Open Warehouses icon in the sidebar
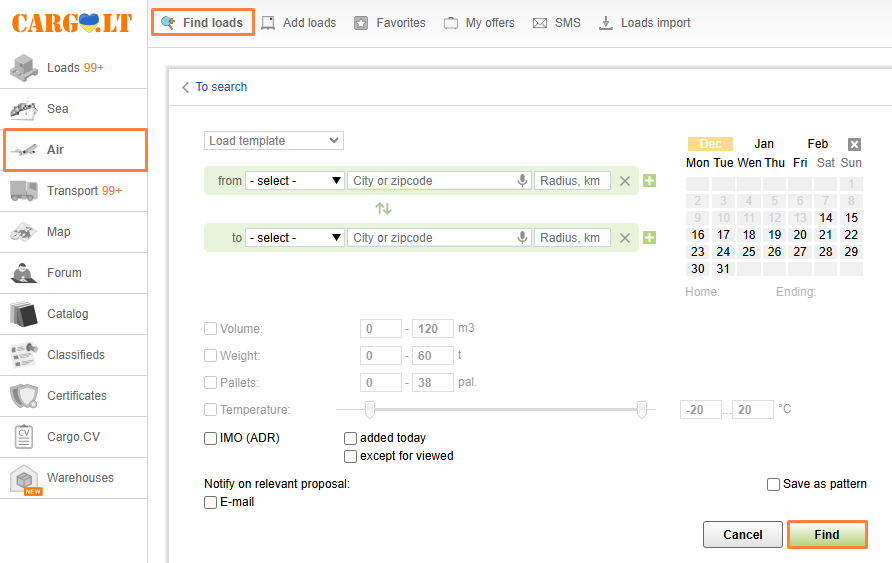Viewport: 892px width, 563px height. 24,479
